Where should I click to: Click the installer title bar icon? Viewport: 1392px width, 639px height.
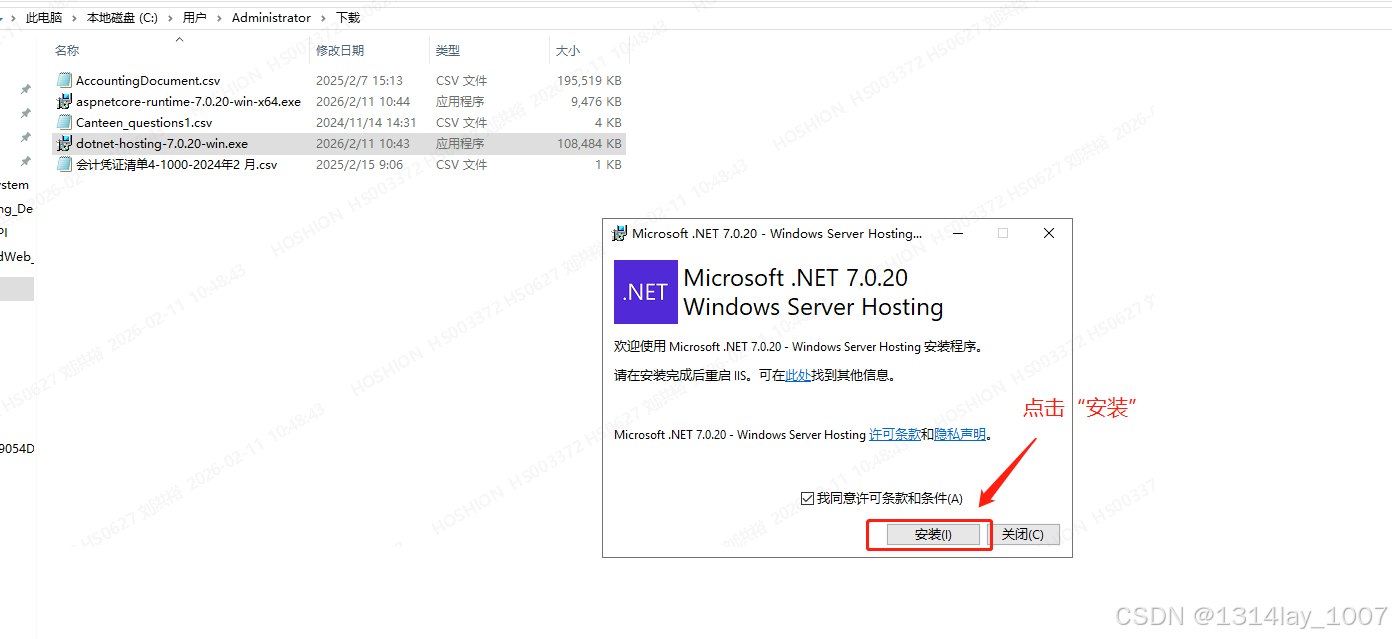coord(620,233)
